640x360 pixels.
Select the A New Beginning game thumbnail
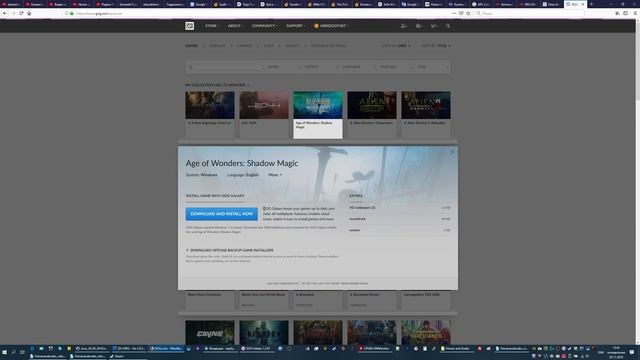pyautogui.click(x=210, y=105)
